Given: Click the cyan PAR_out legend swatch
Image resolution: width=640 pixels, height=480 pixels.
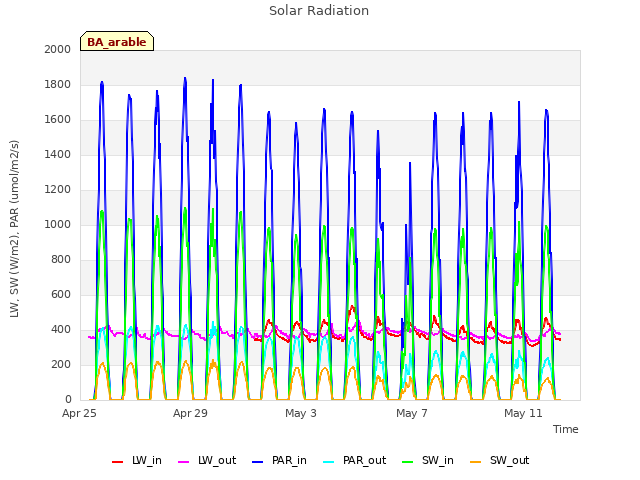Looking at the screenshot, I should point(329,462).
